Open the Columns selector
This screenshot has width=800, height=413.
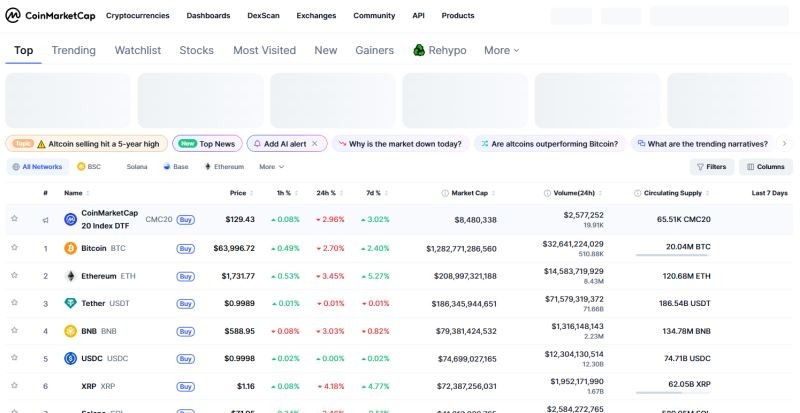pyautogui.click(x=766, y=167)
